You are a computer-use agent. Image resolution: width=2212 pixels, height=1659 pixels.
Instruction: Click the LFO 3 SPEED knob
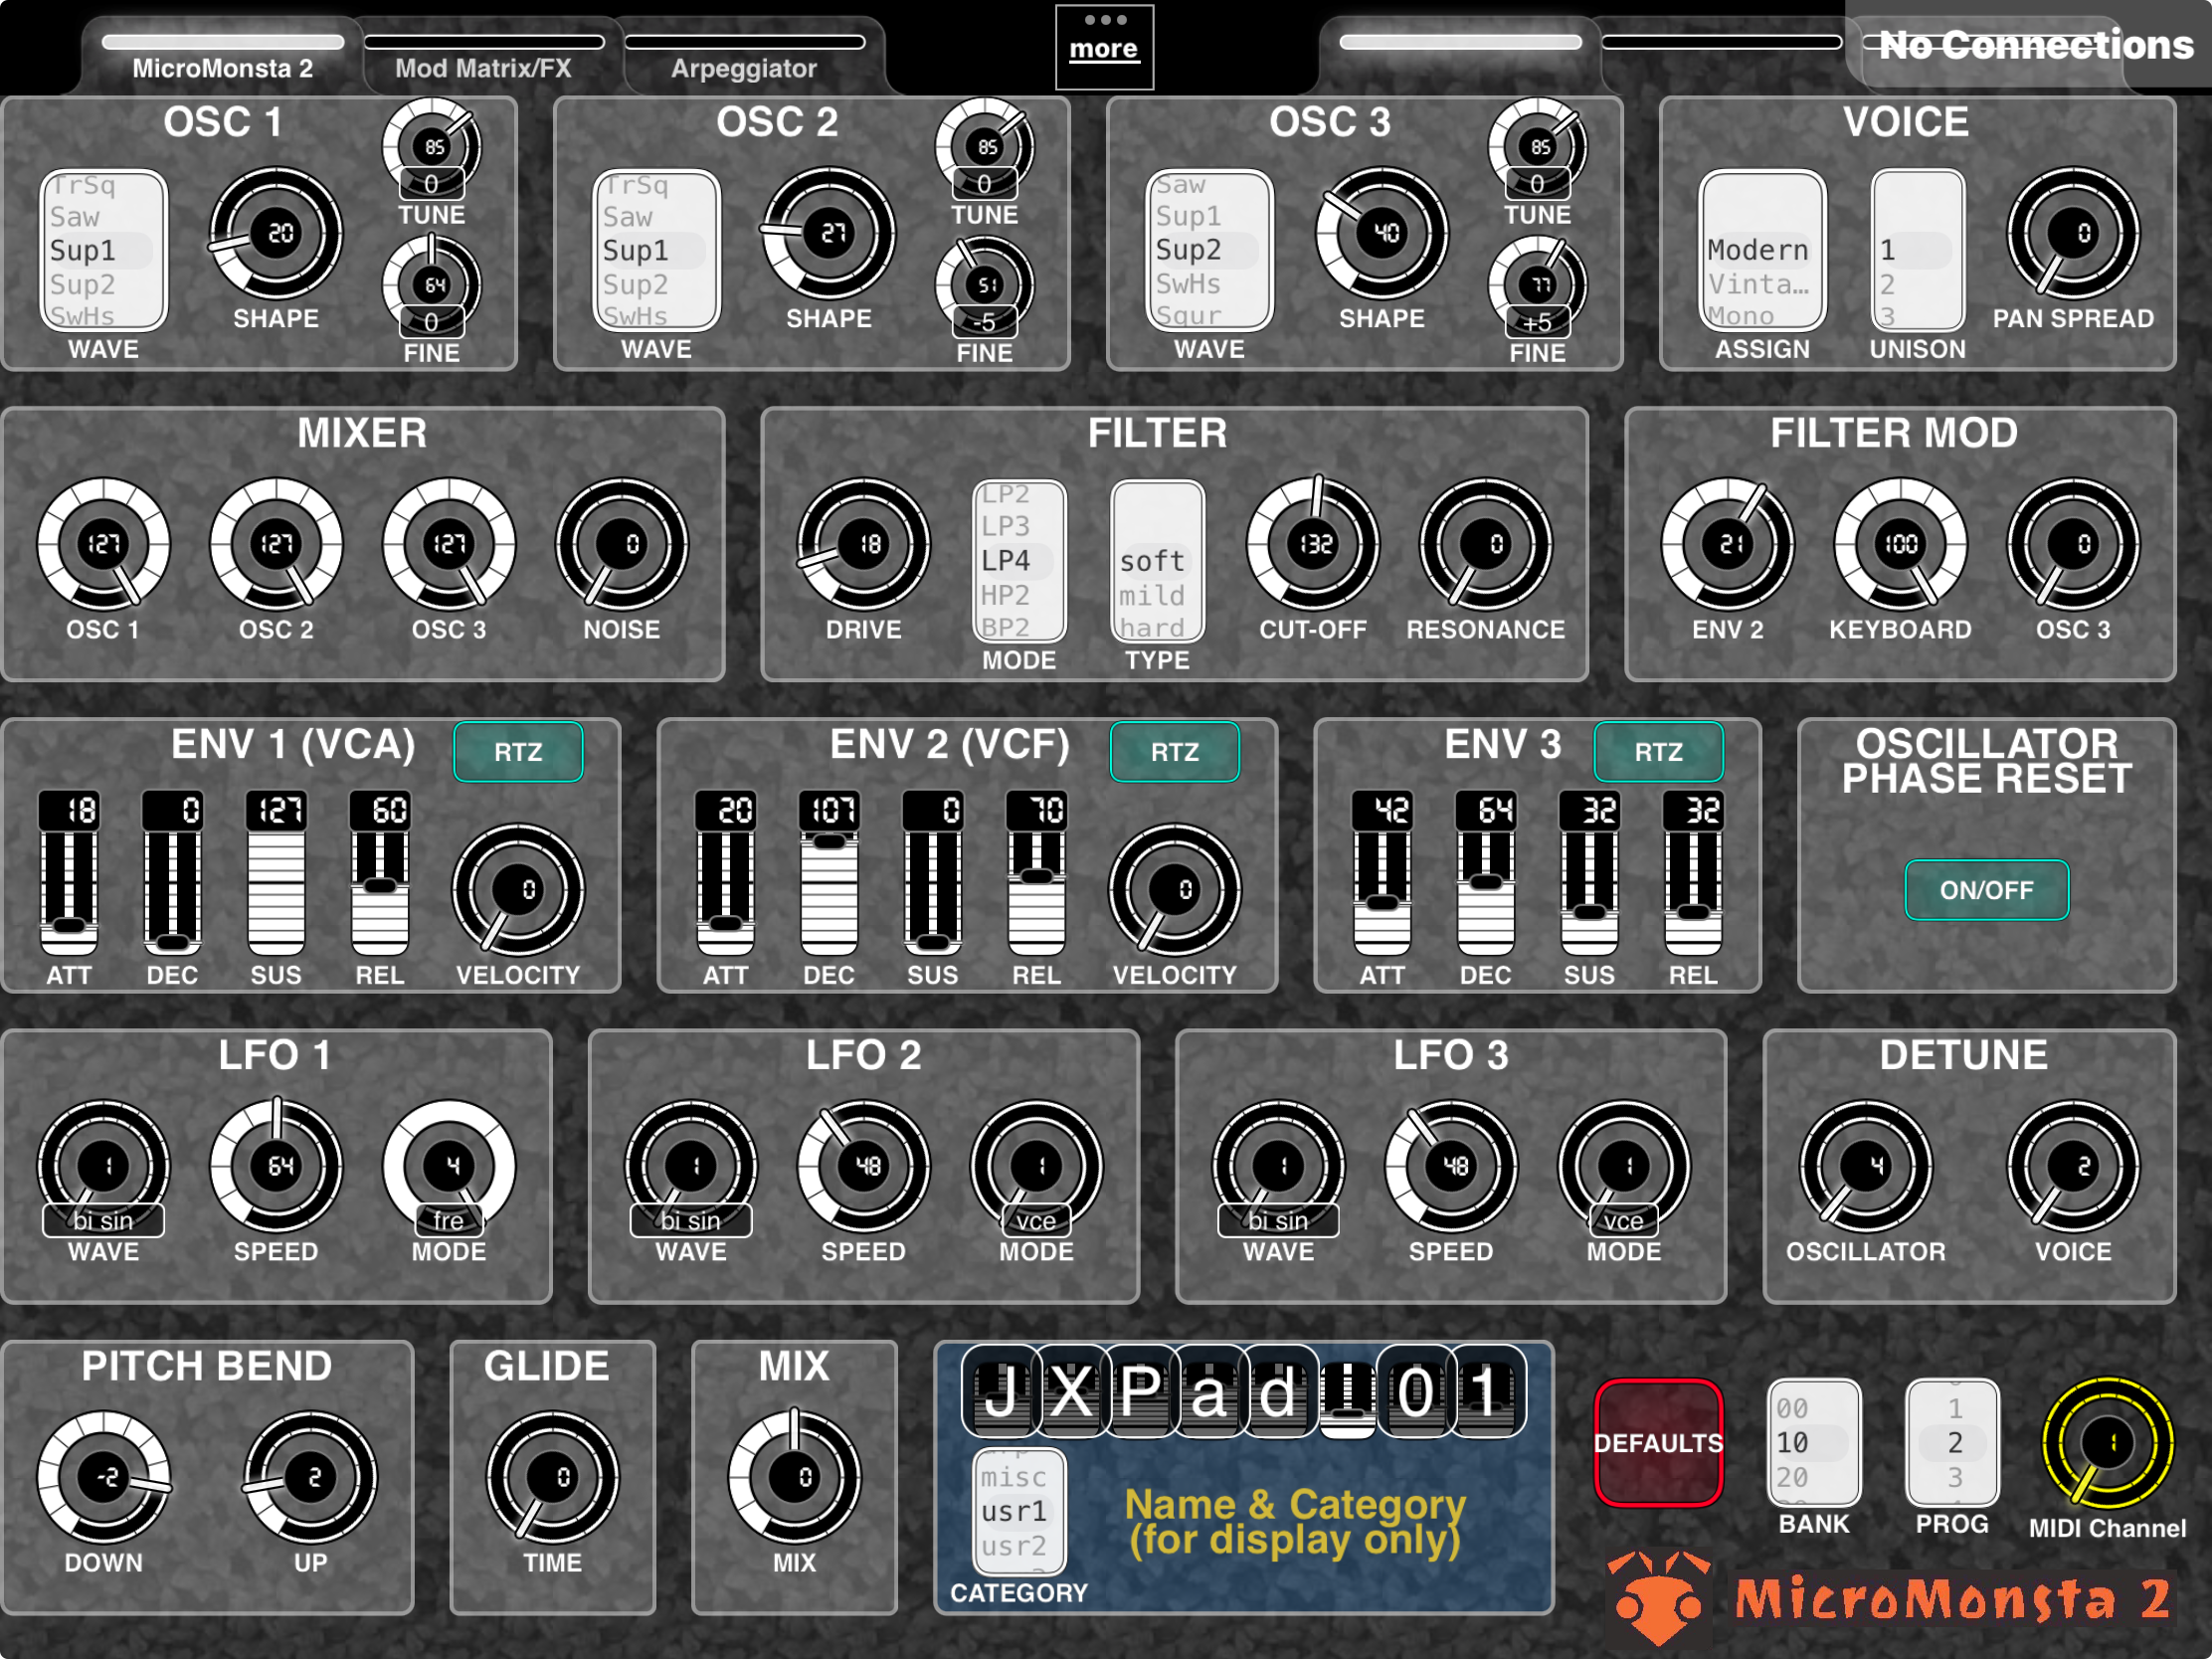pyautogui.click(x=1451, y=1167)
